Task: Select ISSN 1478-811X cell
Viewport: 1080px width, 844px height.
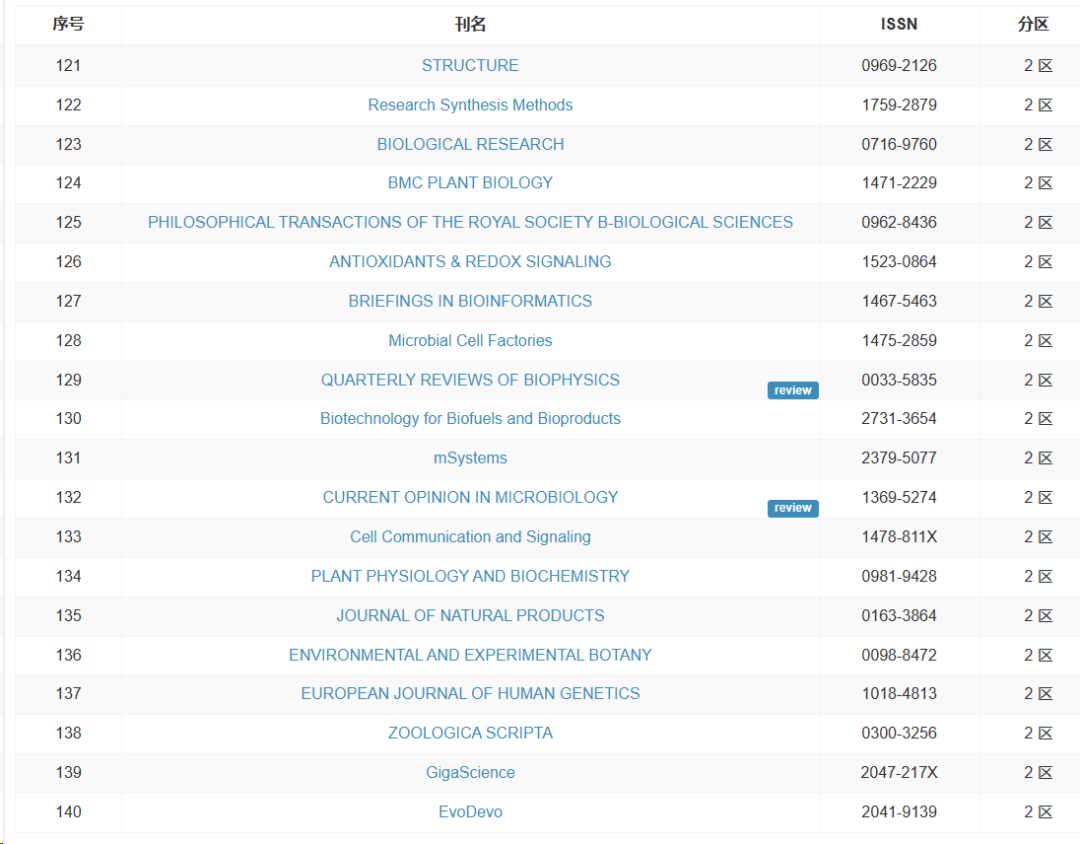Action: [x=899, y=536]
